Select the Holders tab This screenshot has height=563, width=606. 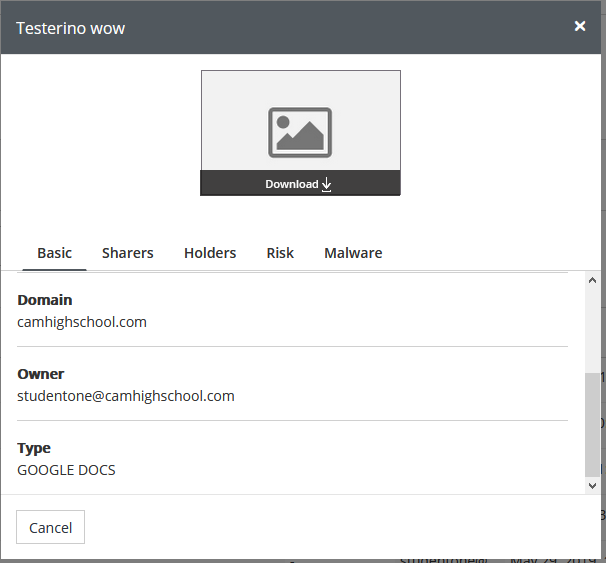[210, 253]
